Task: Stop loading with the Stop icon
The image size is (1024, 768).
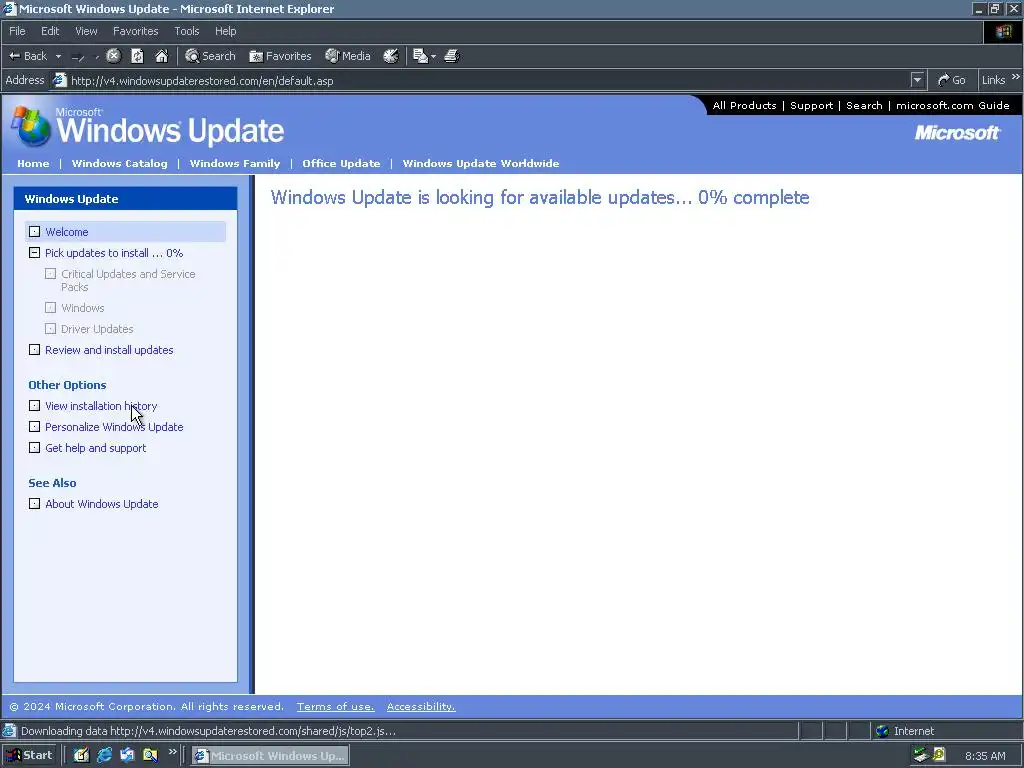Action: tap(114, 56)
